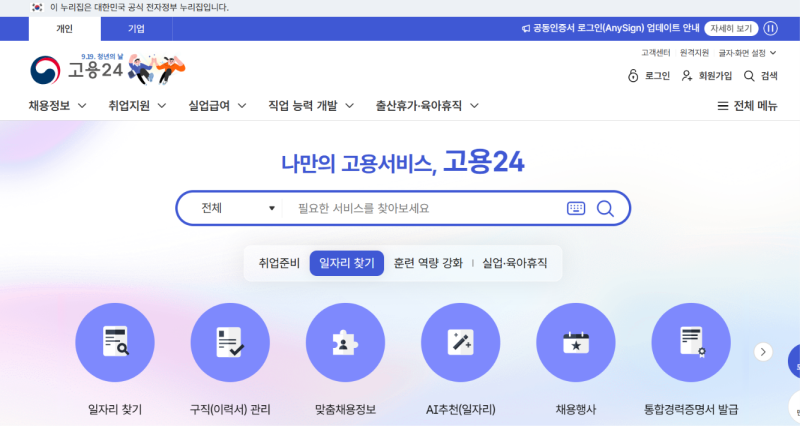Select the 취업준비 tab
This screenshot has height=426, width=800.
point(279,263)
